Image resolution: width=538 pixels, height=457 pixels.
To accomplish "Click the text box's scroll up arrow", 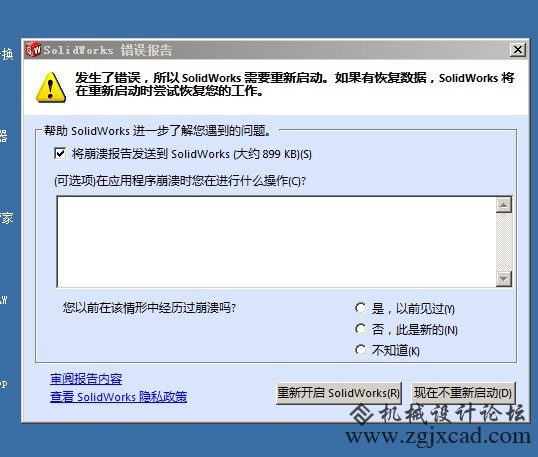I will 504,205.
